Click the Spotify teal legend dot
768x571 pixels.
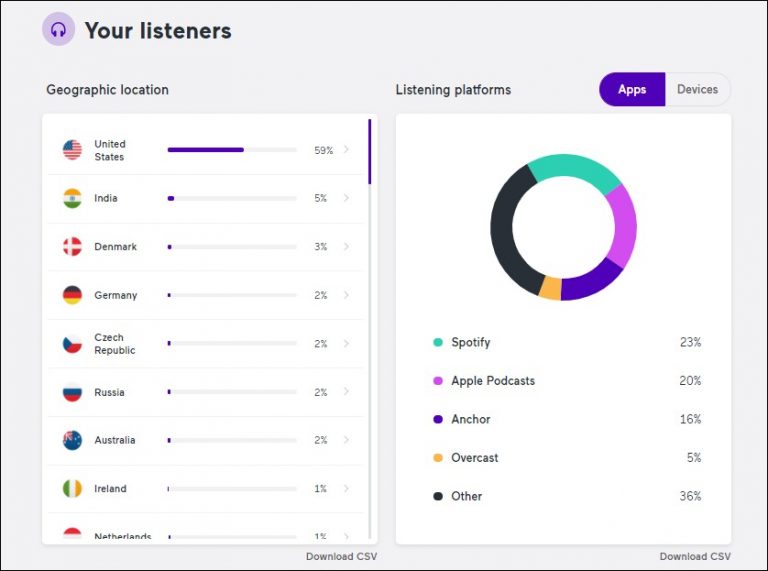(438, 342)
